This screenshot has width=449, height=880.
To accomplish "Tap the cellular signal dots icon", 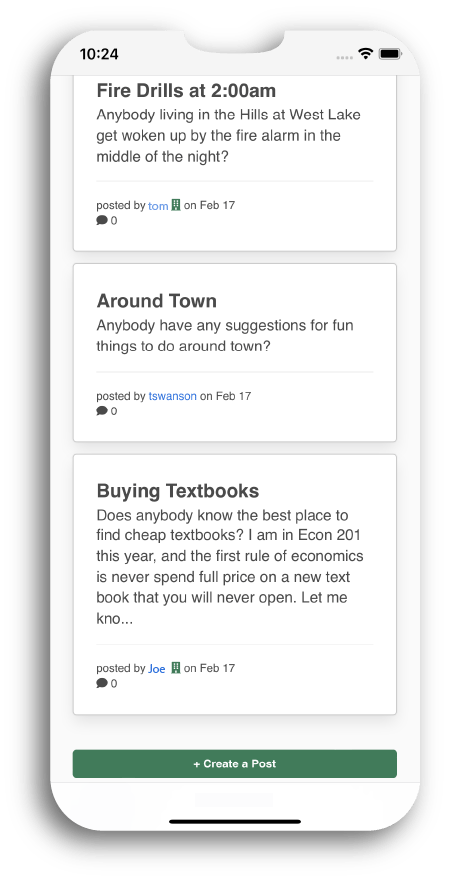I will 345,57.
